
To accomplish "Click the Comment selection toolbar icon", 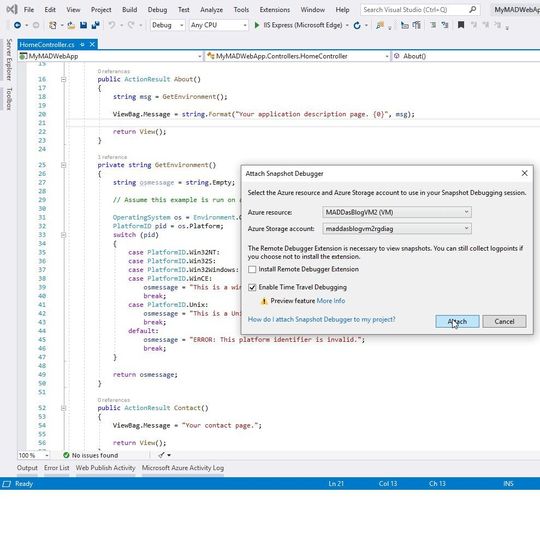I will 405,25.
